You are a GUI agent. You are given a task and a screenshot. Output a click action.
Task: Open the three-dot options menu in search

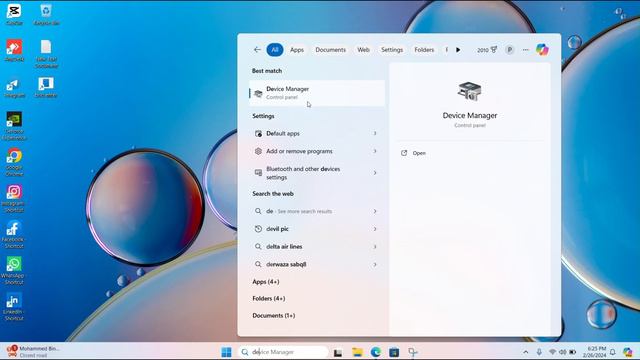[x=526, y=50]
